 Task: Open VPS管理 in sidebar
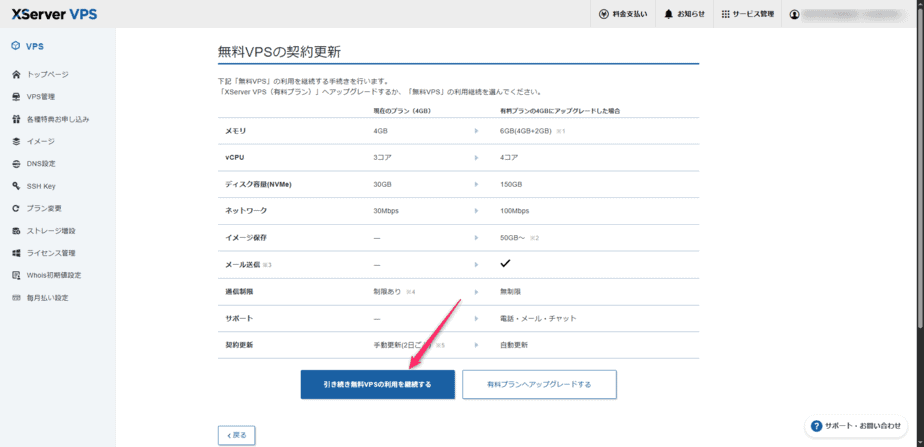[41, 97]
